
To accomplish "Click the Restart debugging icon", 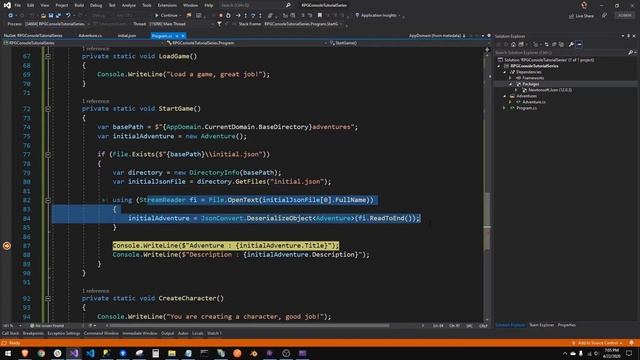I will tap(229, 16).
